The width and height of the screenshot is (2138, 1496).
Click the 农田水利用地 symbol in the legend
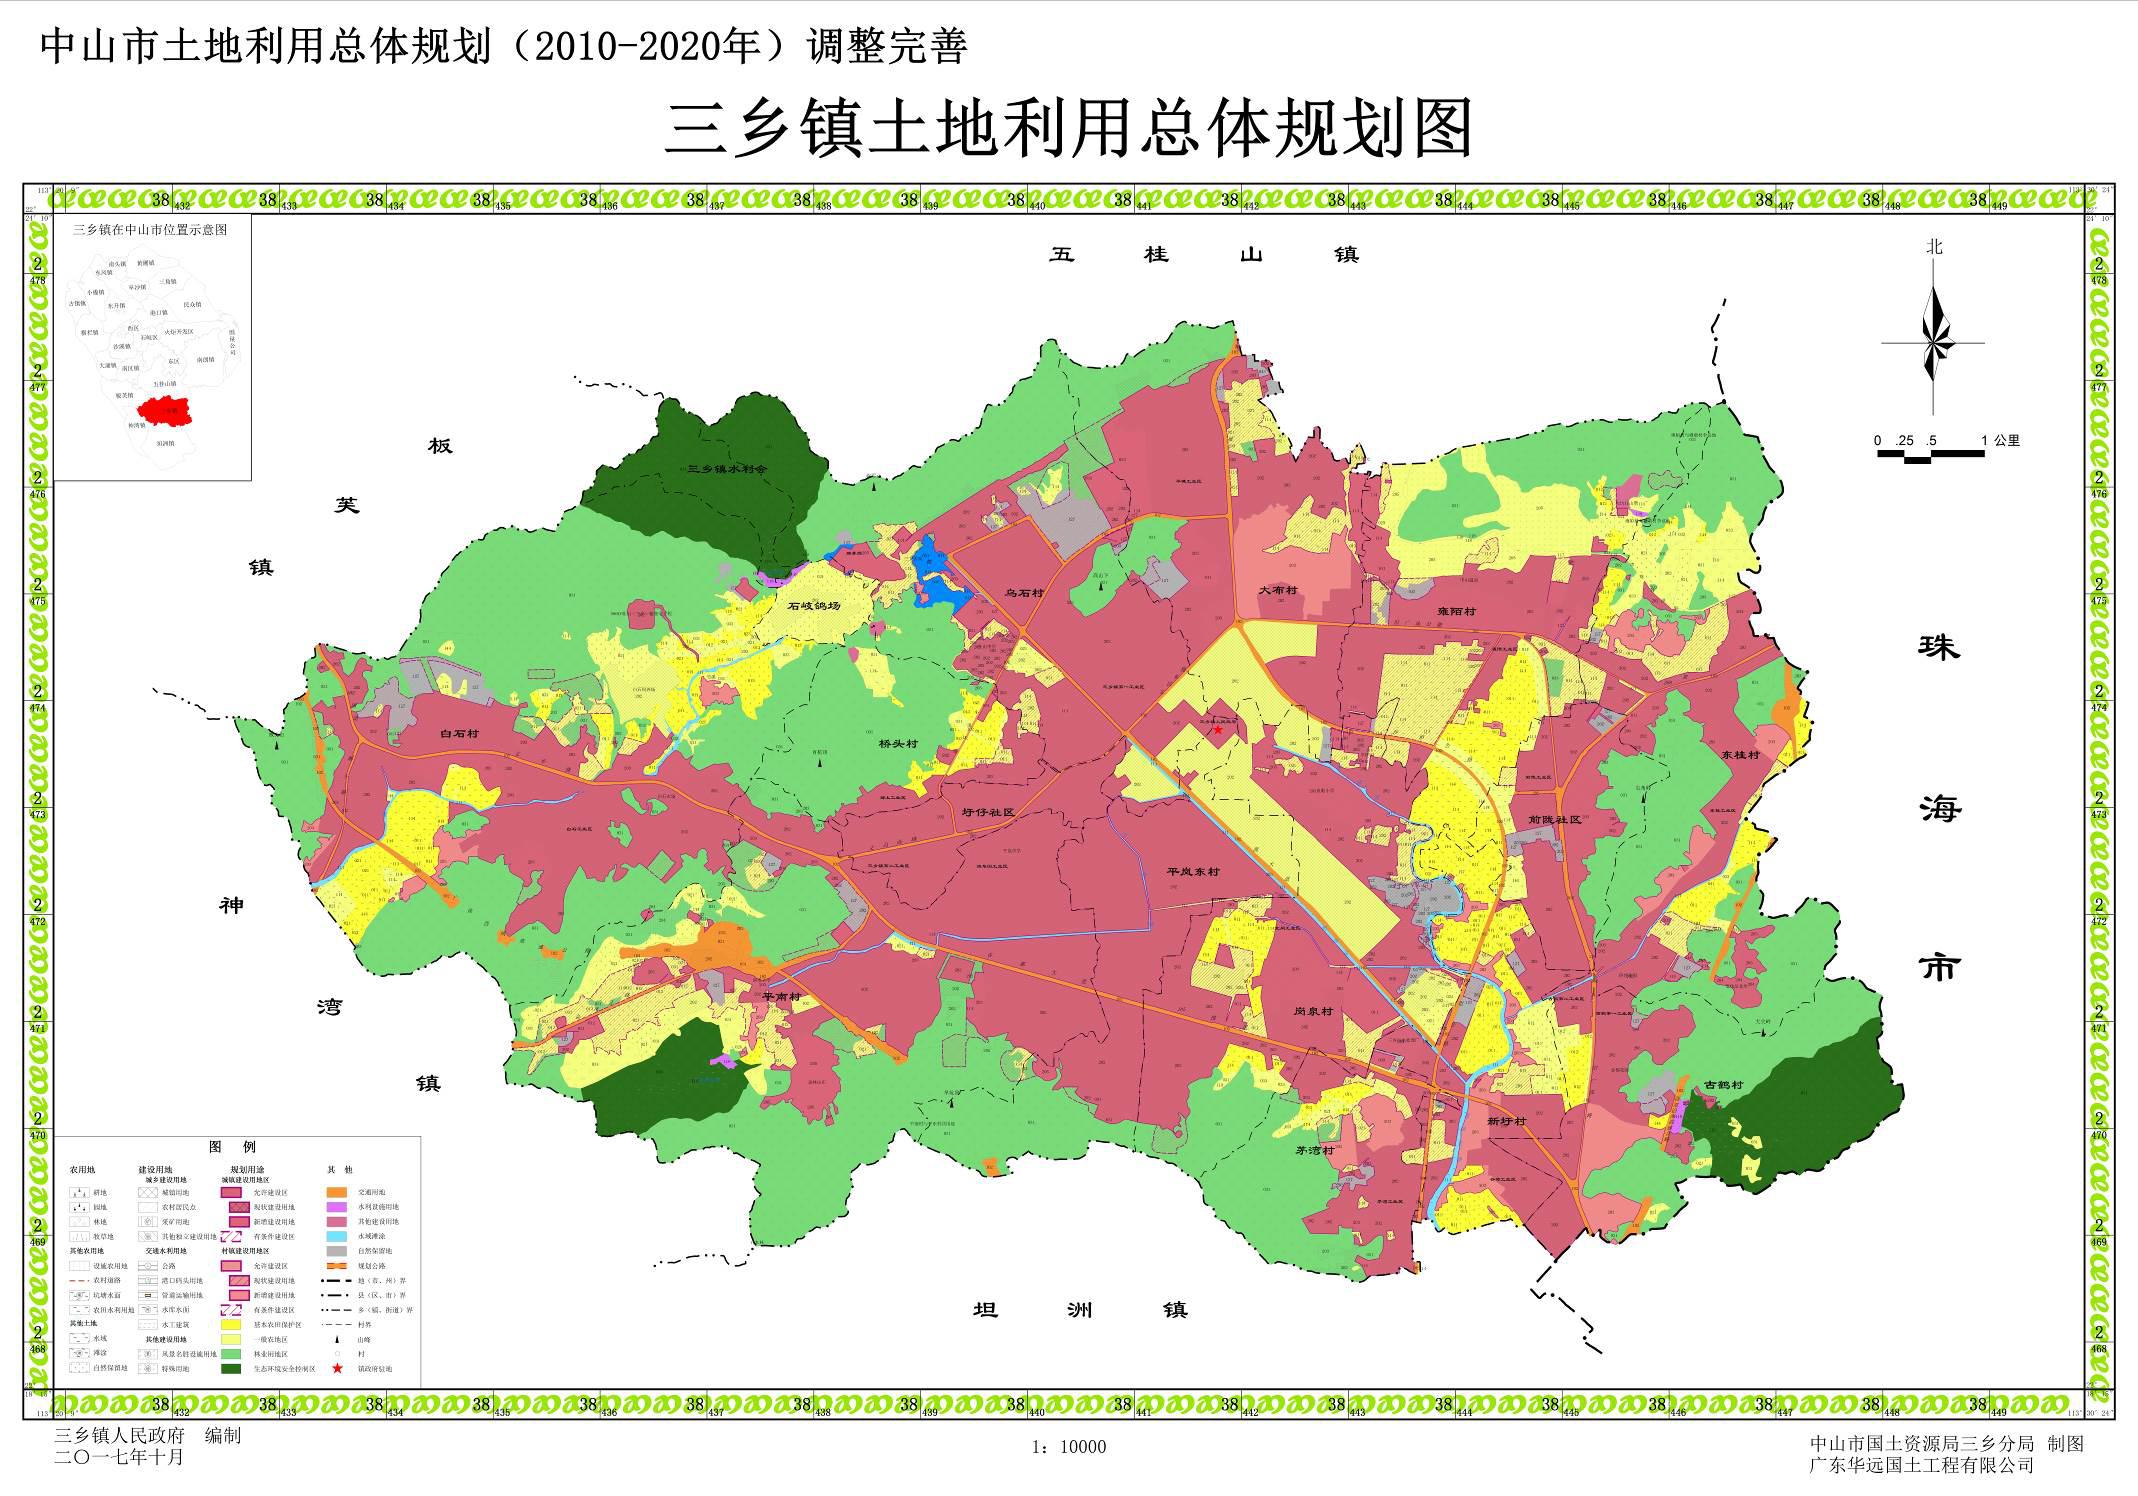[x=79, y=1310]
